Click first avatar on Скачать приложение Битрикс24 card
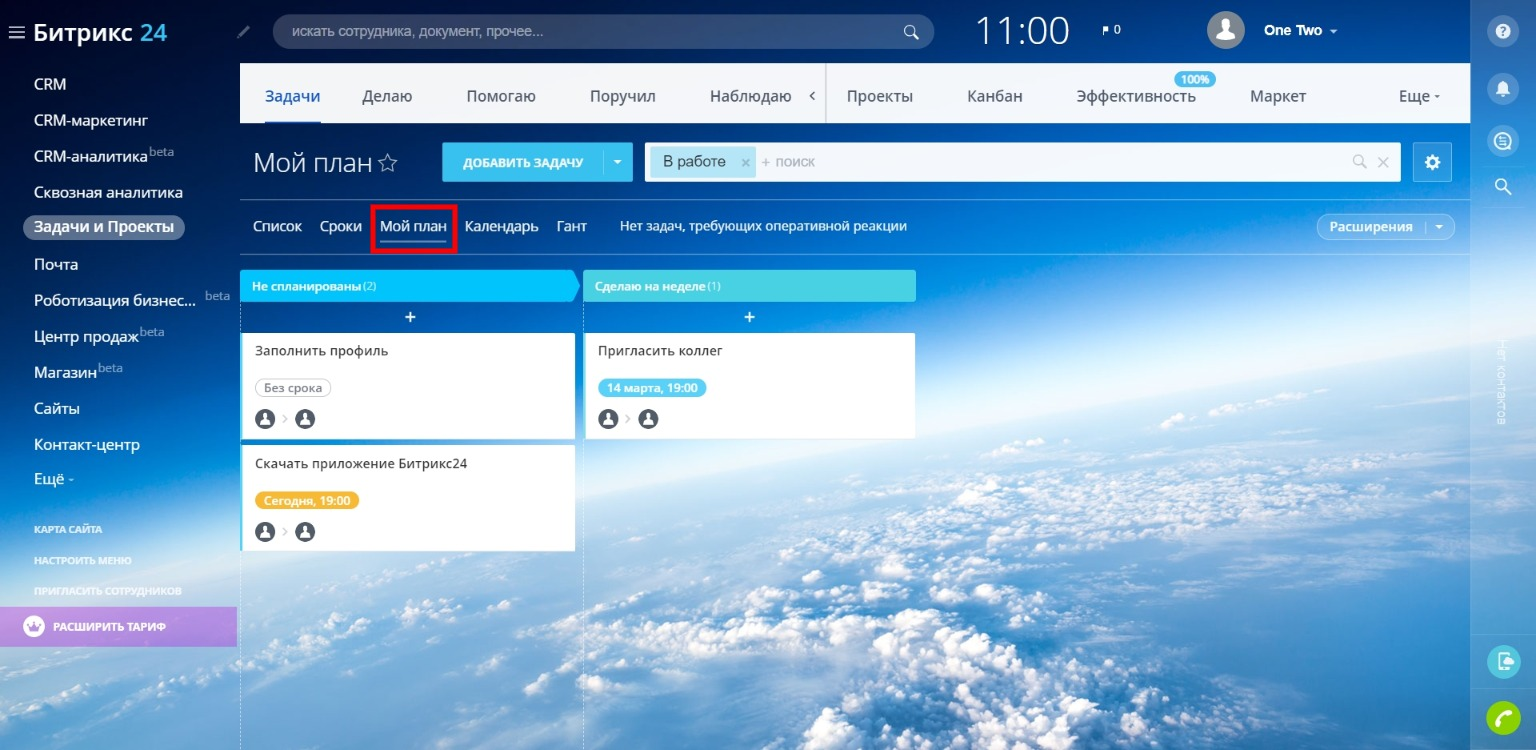 (x=265, y=532)
